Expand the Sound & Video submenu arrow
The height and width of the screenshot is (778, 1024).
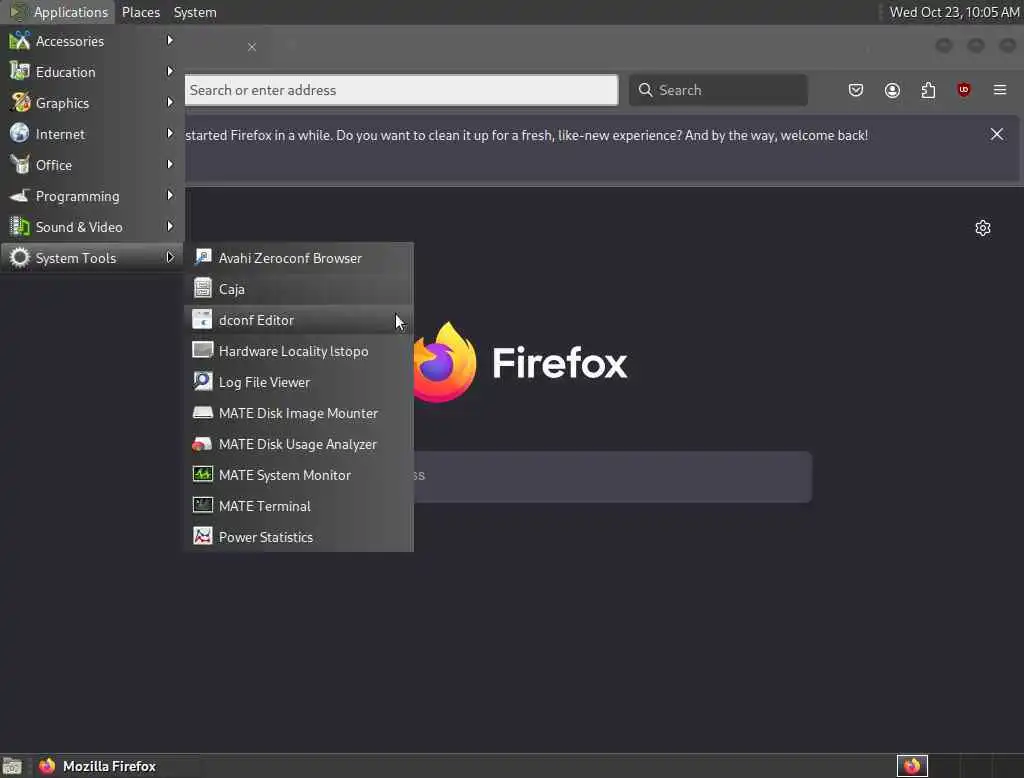(170, 227)
